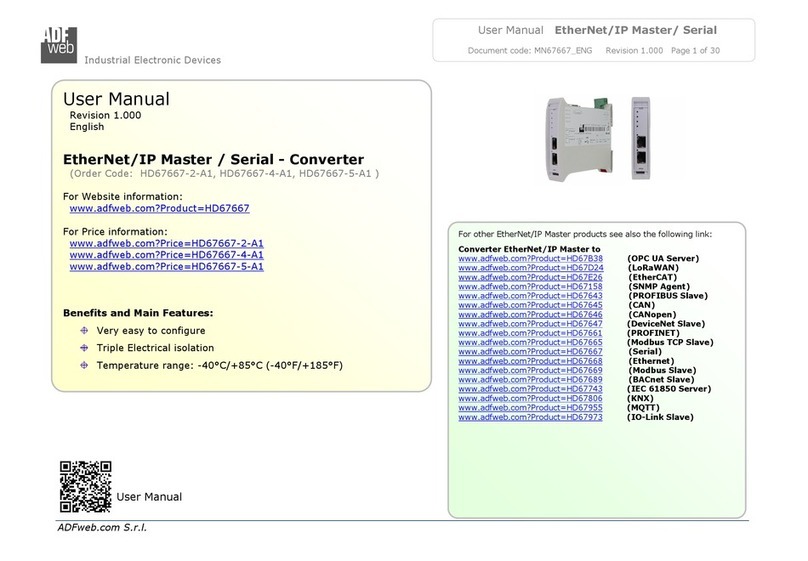Click 'EtherNet/IP Master/ Serial' header title
The height and width of the screenshot is (561, 808).
click(635, 30)
